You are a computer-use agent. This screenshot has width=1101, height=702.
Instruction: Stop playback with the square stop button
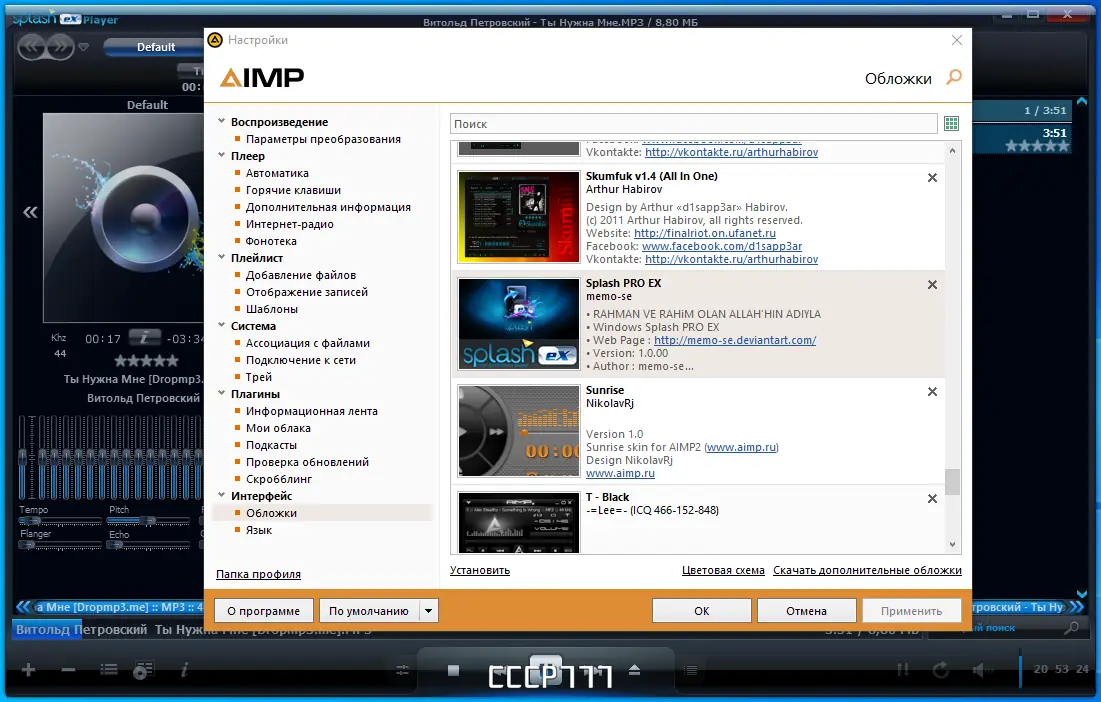coord(453,670)
